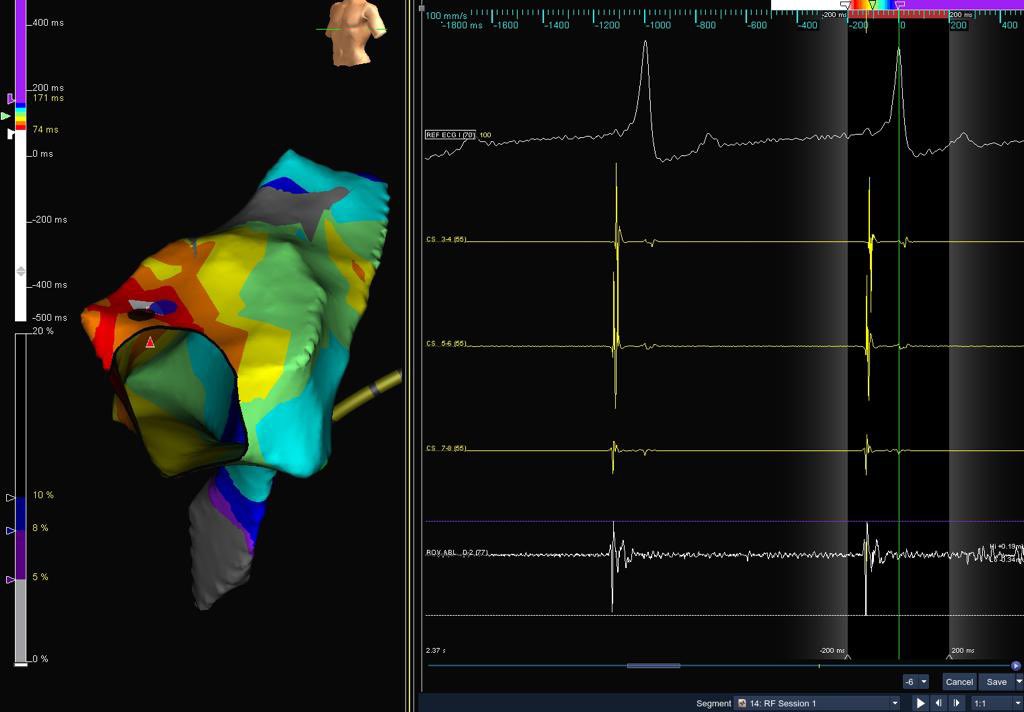Click the scroll thumb on the signal timeline bar
Screen dimensions: 1024x712
click(653, 666)
